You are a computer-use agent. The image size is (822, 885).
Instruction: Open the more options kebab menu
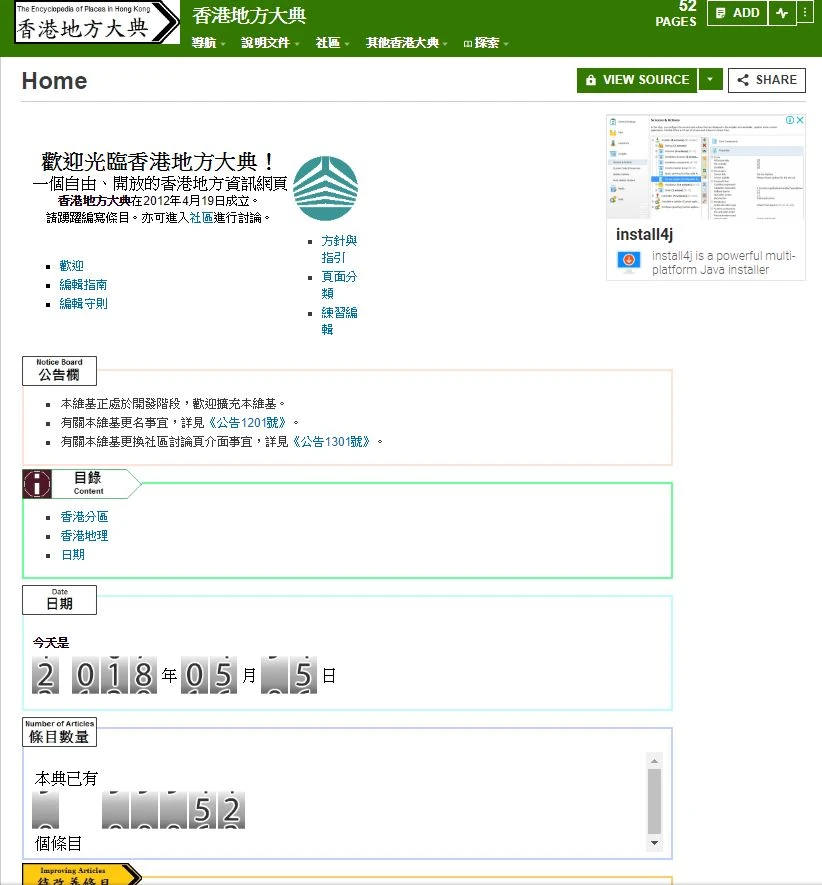point(804,13)
